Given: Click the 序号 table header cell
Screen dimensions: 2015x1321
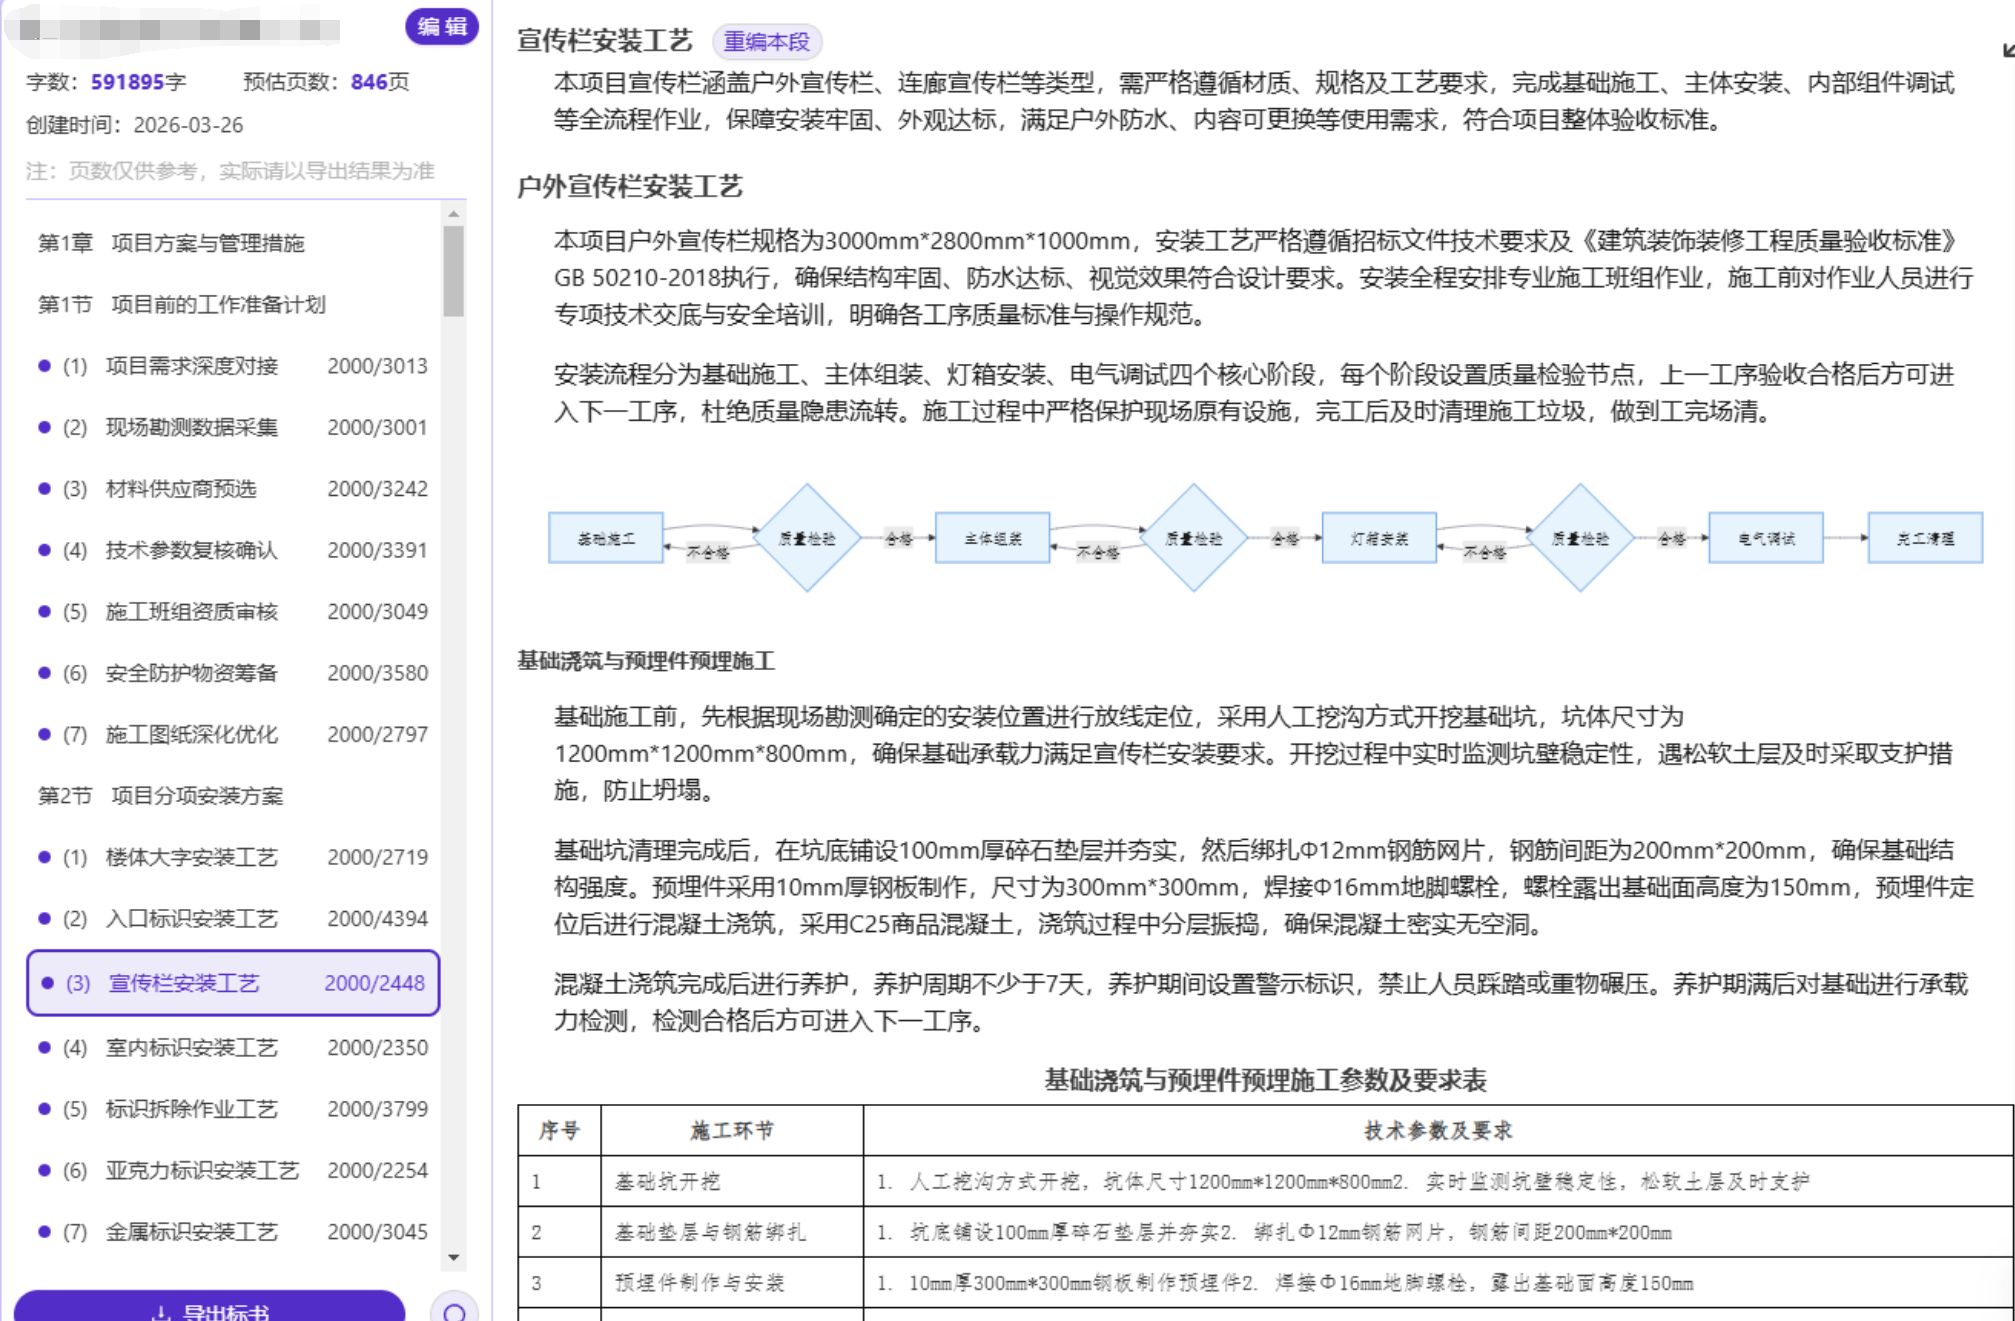Looking at the screenshot, I should coord(559,1130).
